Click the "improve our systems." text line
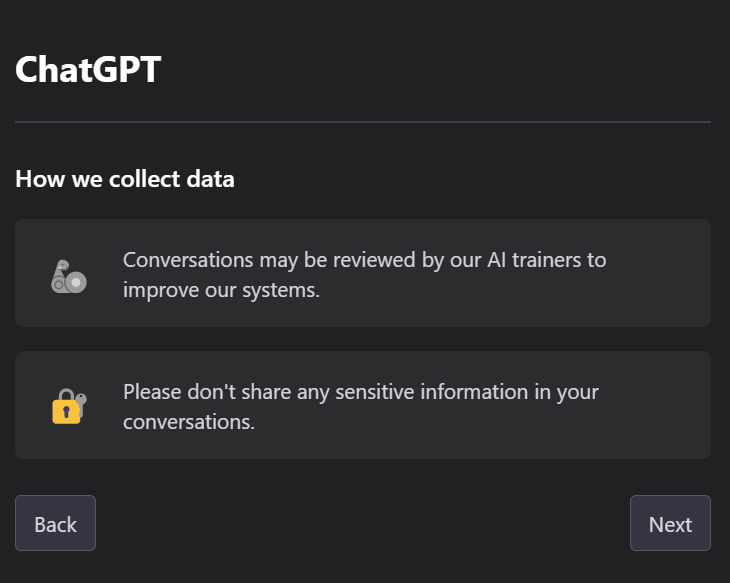This screenshot has width=730, height=583. pyautogui.click(x=221, y=290)
